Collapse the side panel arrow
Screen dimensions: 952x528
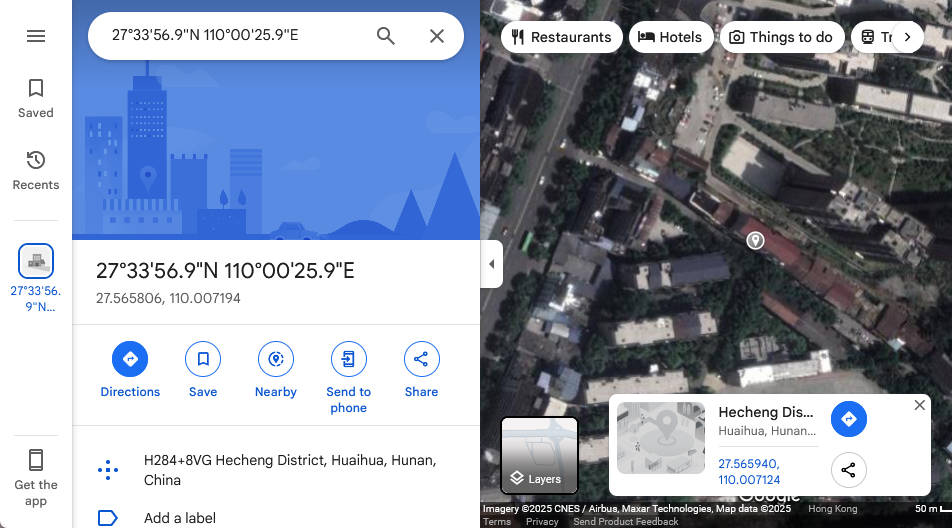click(x=491, y=264)
